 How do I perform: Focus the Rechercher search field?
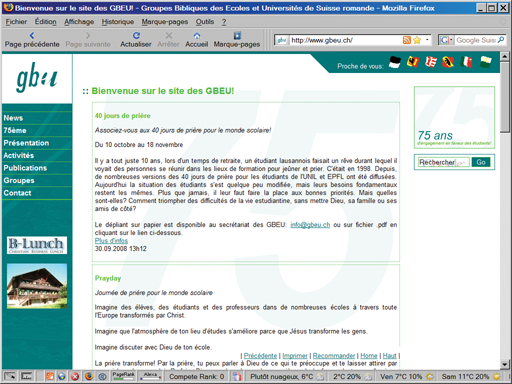[x=444, y=162]
